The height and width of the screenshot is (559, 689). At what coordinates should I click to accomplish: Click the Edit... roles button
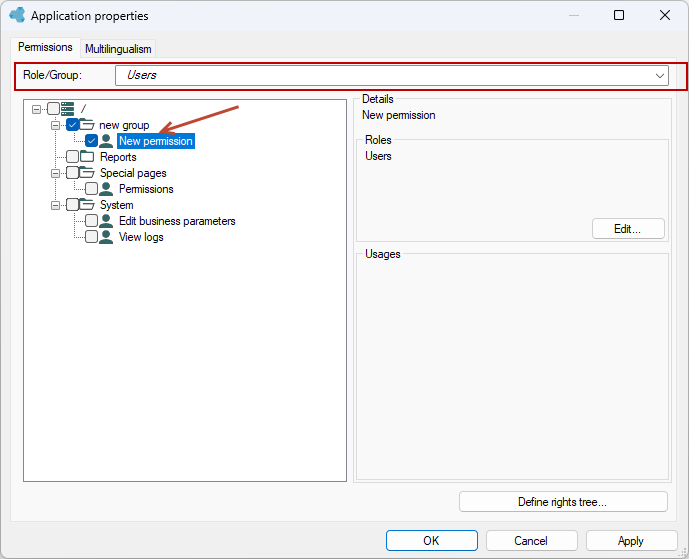(628, 229)
